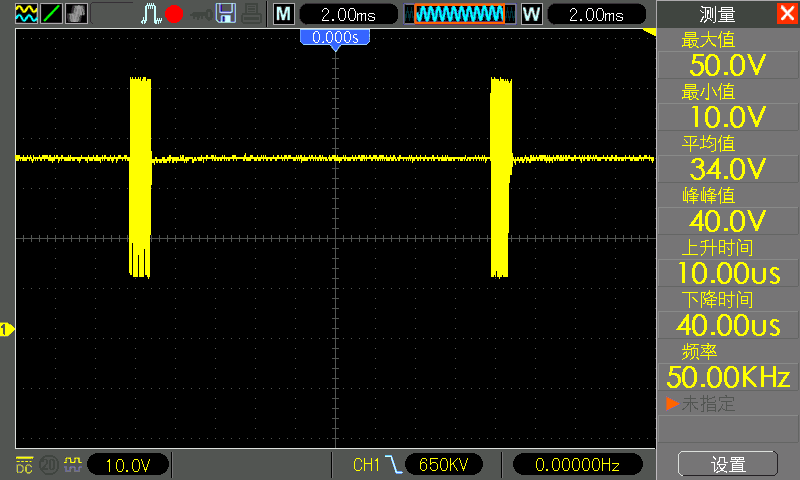Click the red record button
800x480 pixels.
[x=174, y=14]
